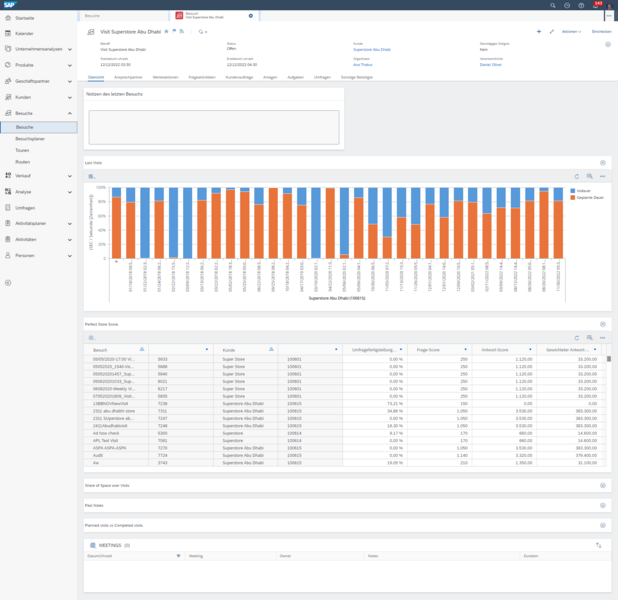Open the history clock icon
The height and width of the screenshot is (600, 618).
[x=567, y=5]
